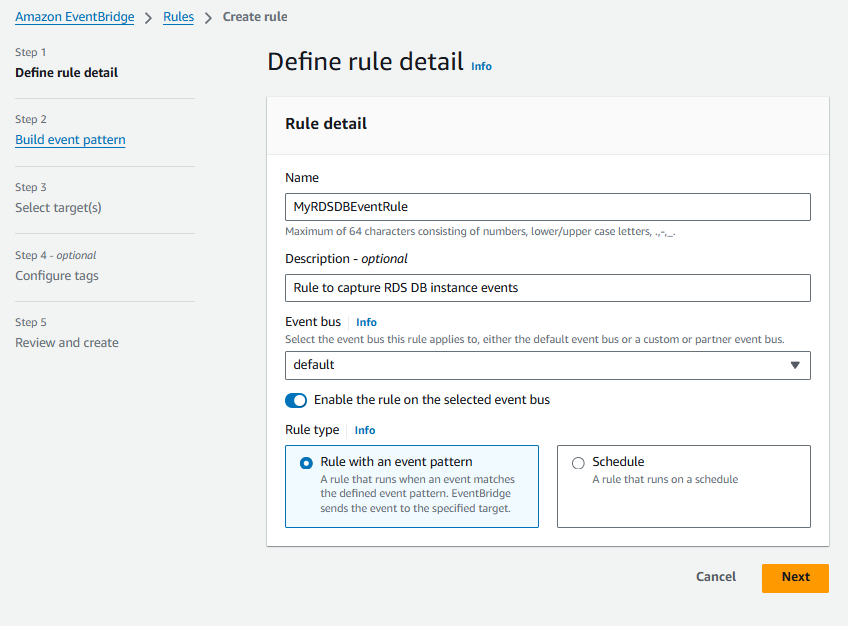Select Step 3 Select target(s)
This screenshot has width=848, height=626.
point(58,208)
